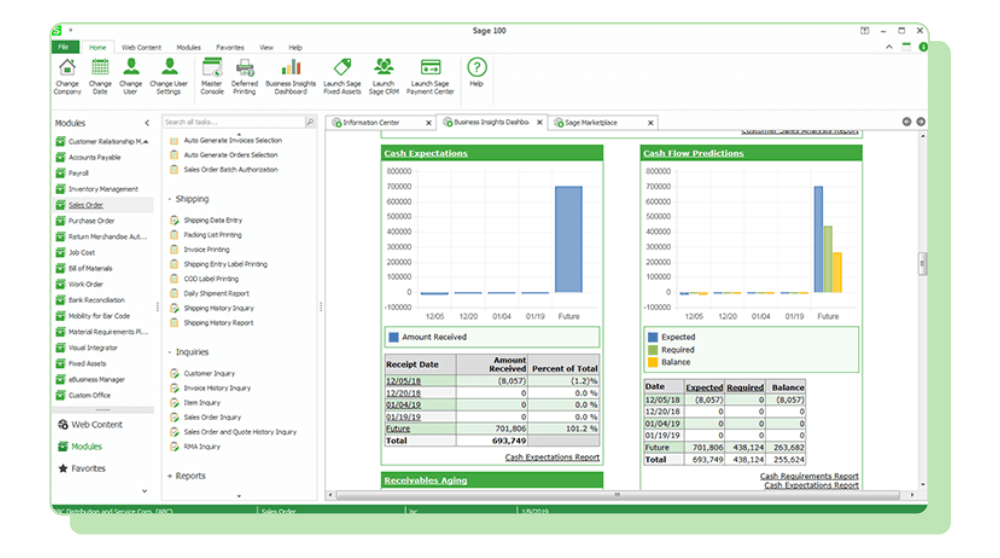
Task: Click the green info icon at top right
Action: point(923,47)
